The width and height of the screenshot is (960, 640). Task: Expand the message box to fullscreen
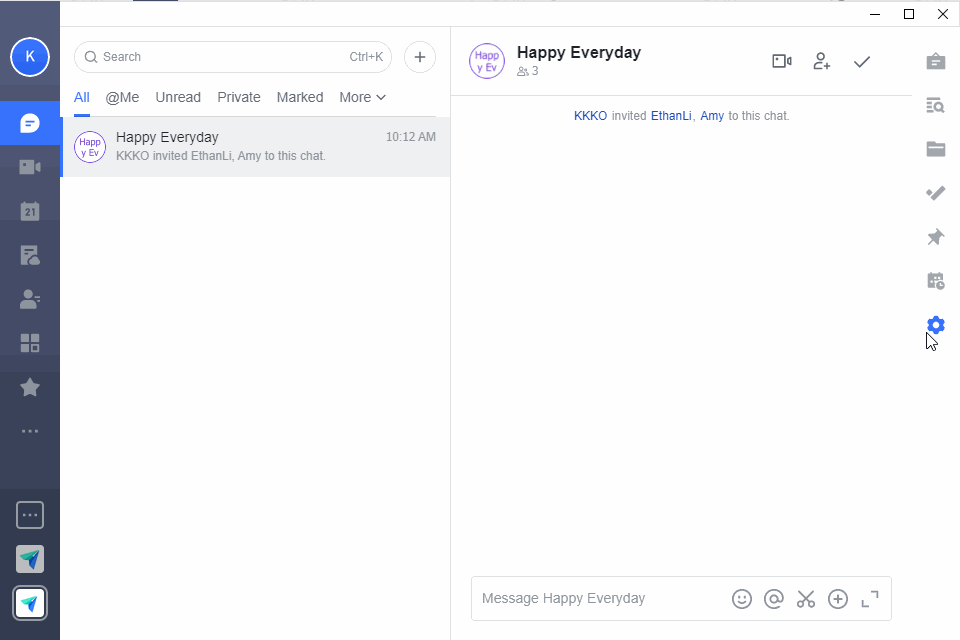[870, 598]
